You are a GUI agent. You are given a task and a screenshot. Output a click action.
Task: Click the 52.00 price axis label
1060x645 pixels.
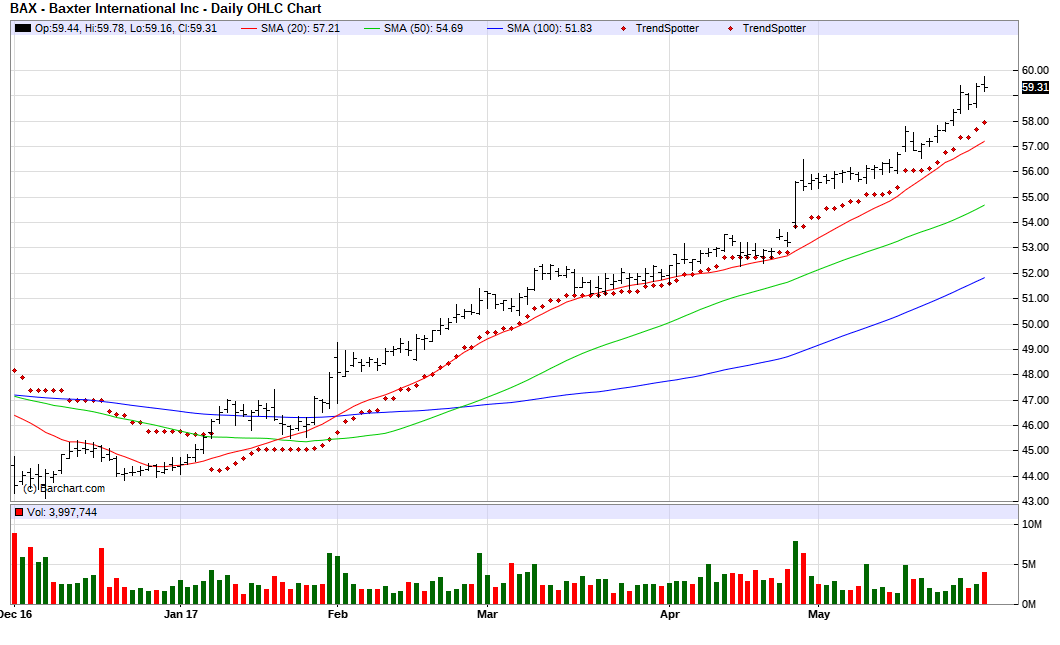pos(1035,273)
